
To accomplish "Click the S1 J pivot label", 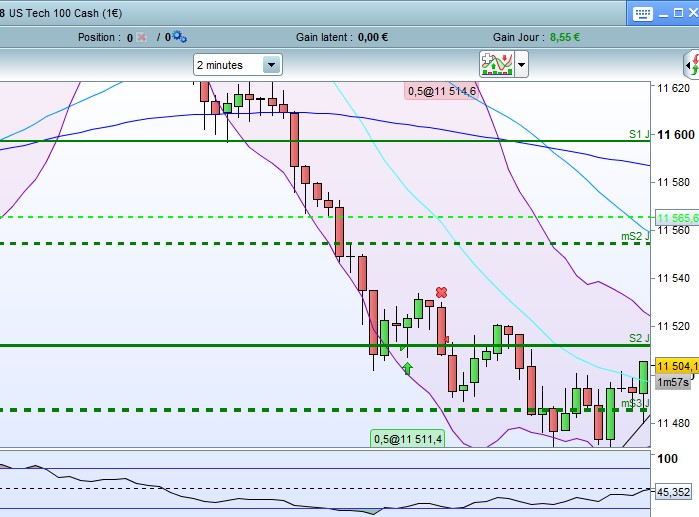I will click(639, 134).
